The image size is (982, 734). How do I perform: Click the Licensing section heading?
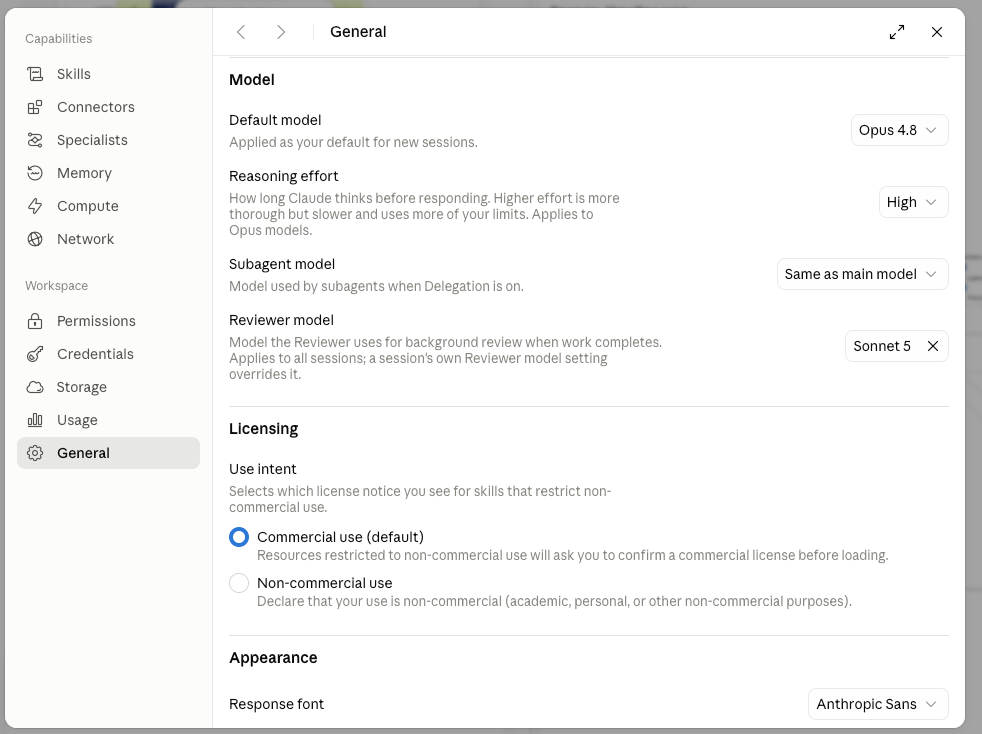click(x=264, y=429)
